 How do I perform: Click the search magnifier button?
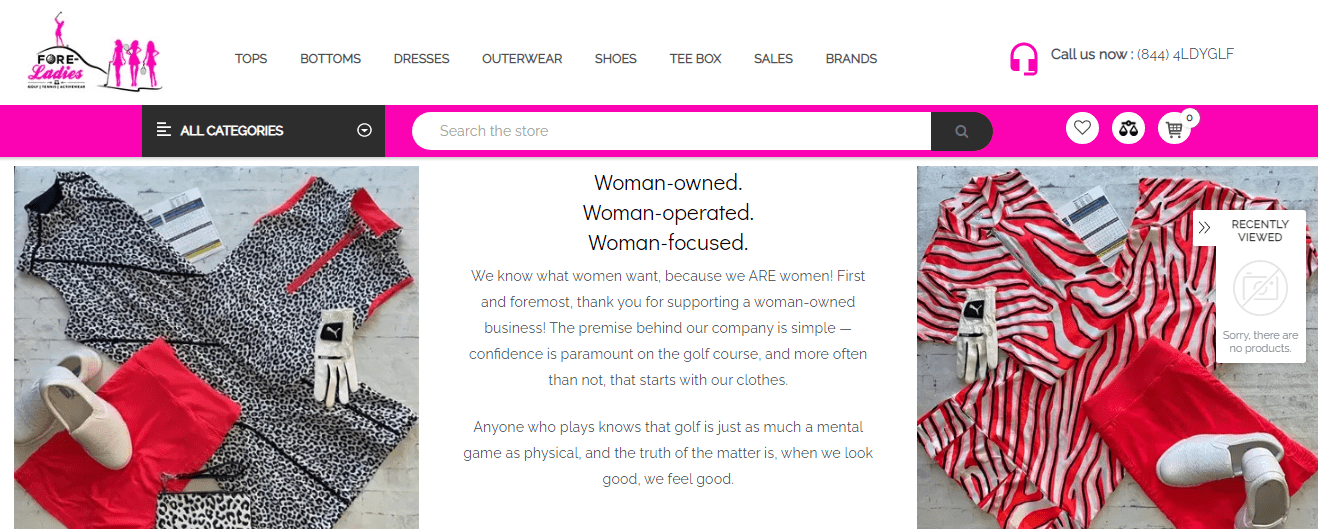(x=961, y=131)
